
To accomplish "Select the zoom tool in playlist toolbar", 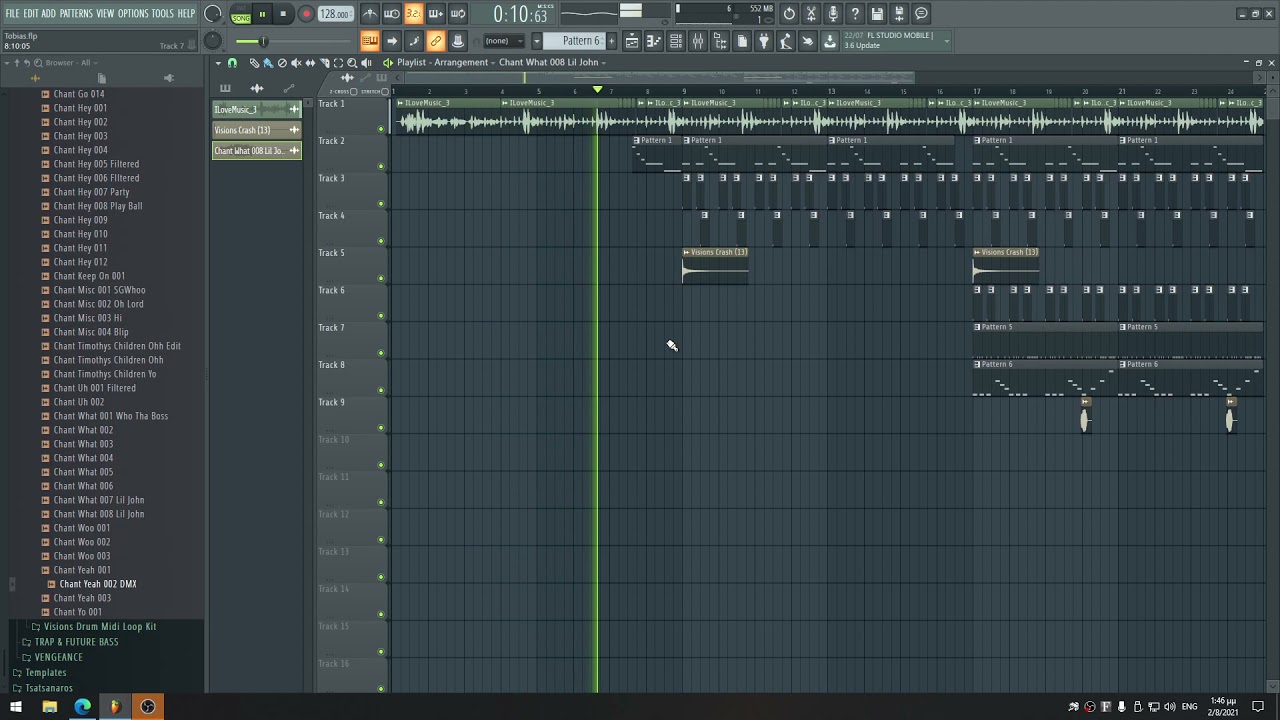I will 352,62.
